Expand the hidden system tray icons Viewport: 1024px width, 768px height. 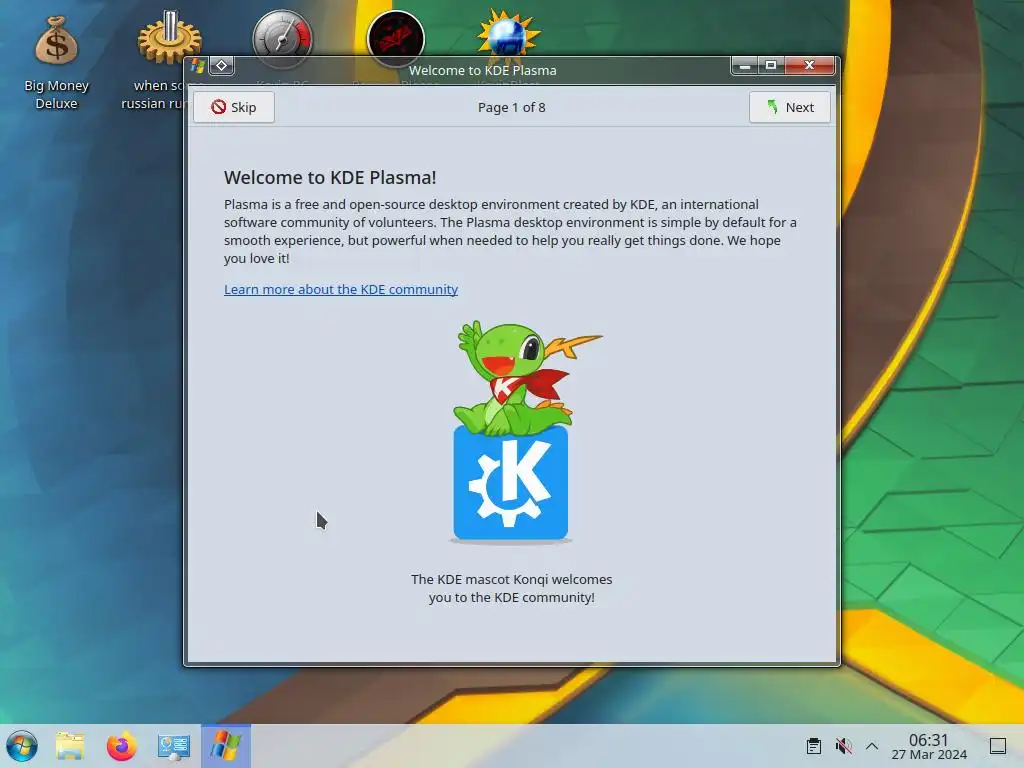pos(872,746)
